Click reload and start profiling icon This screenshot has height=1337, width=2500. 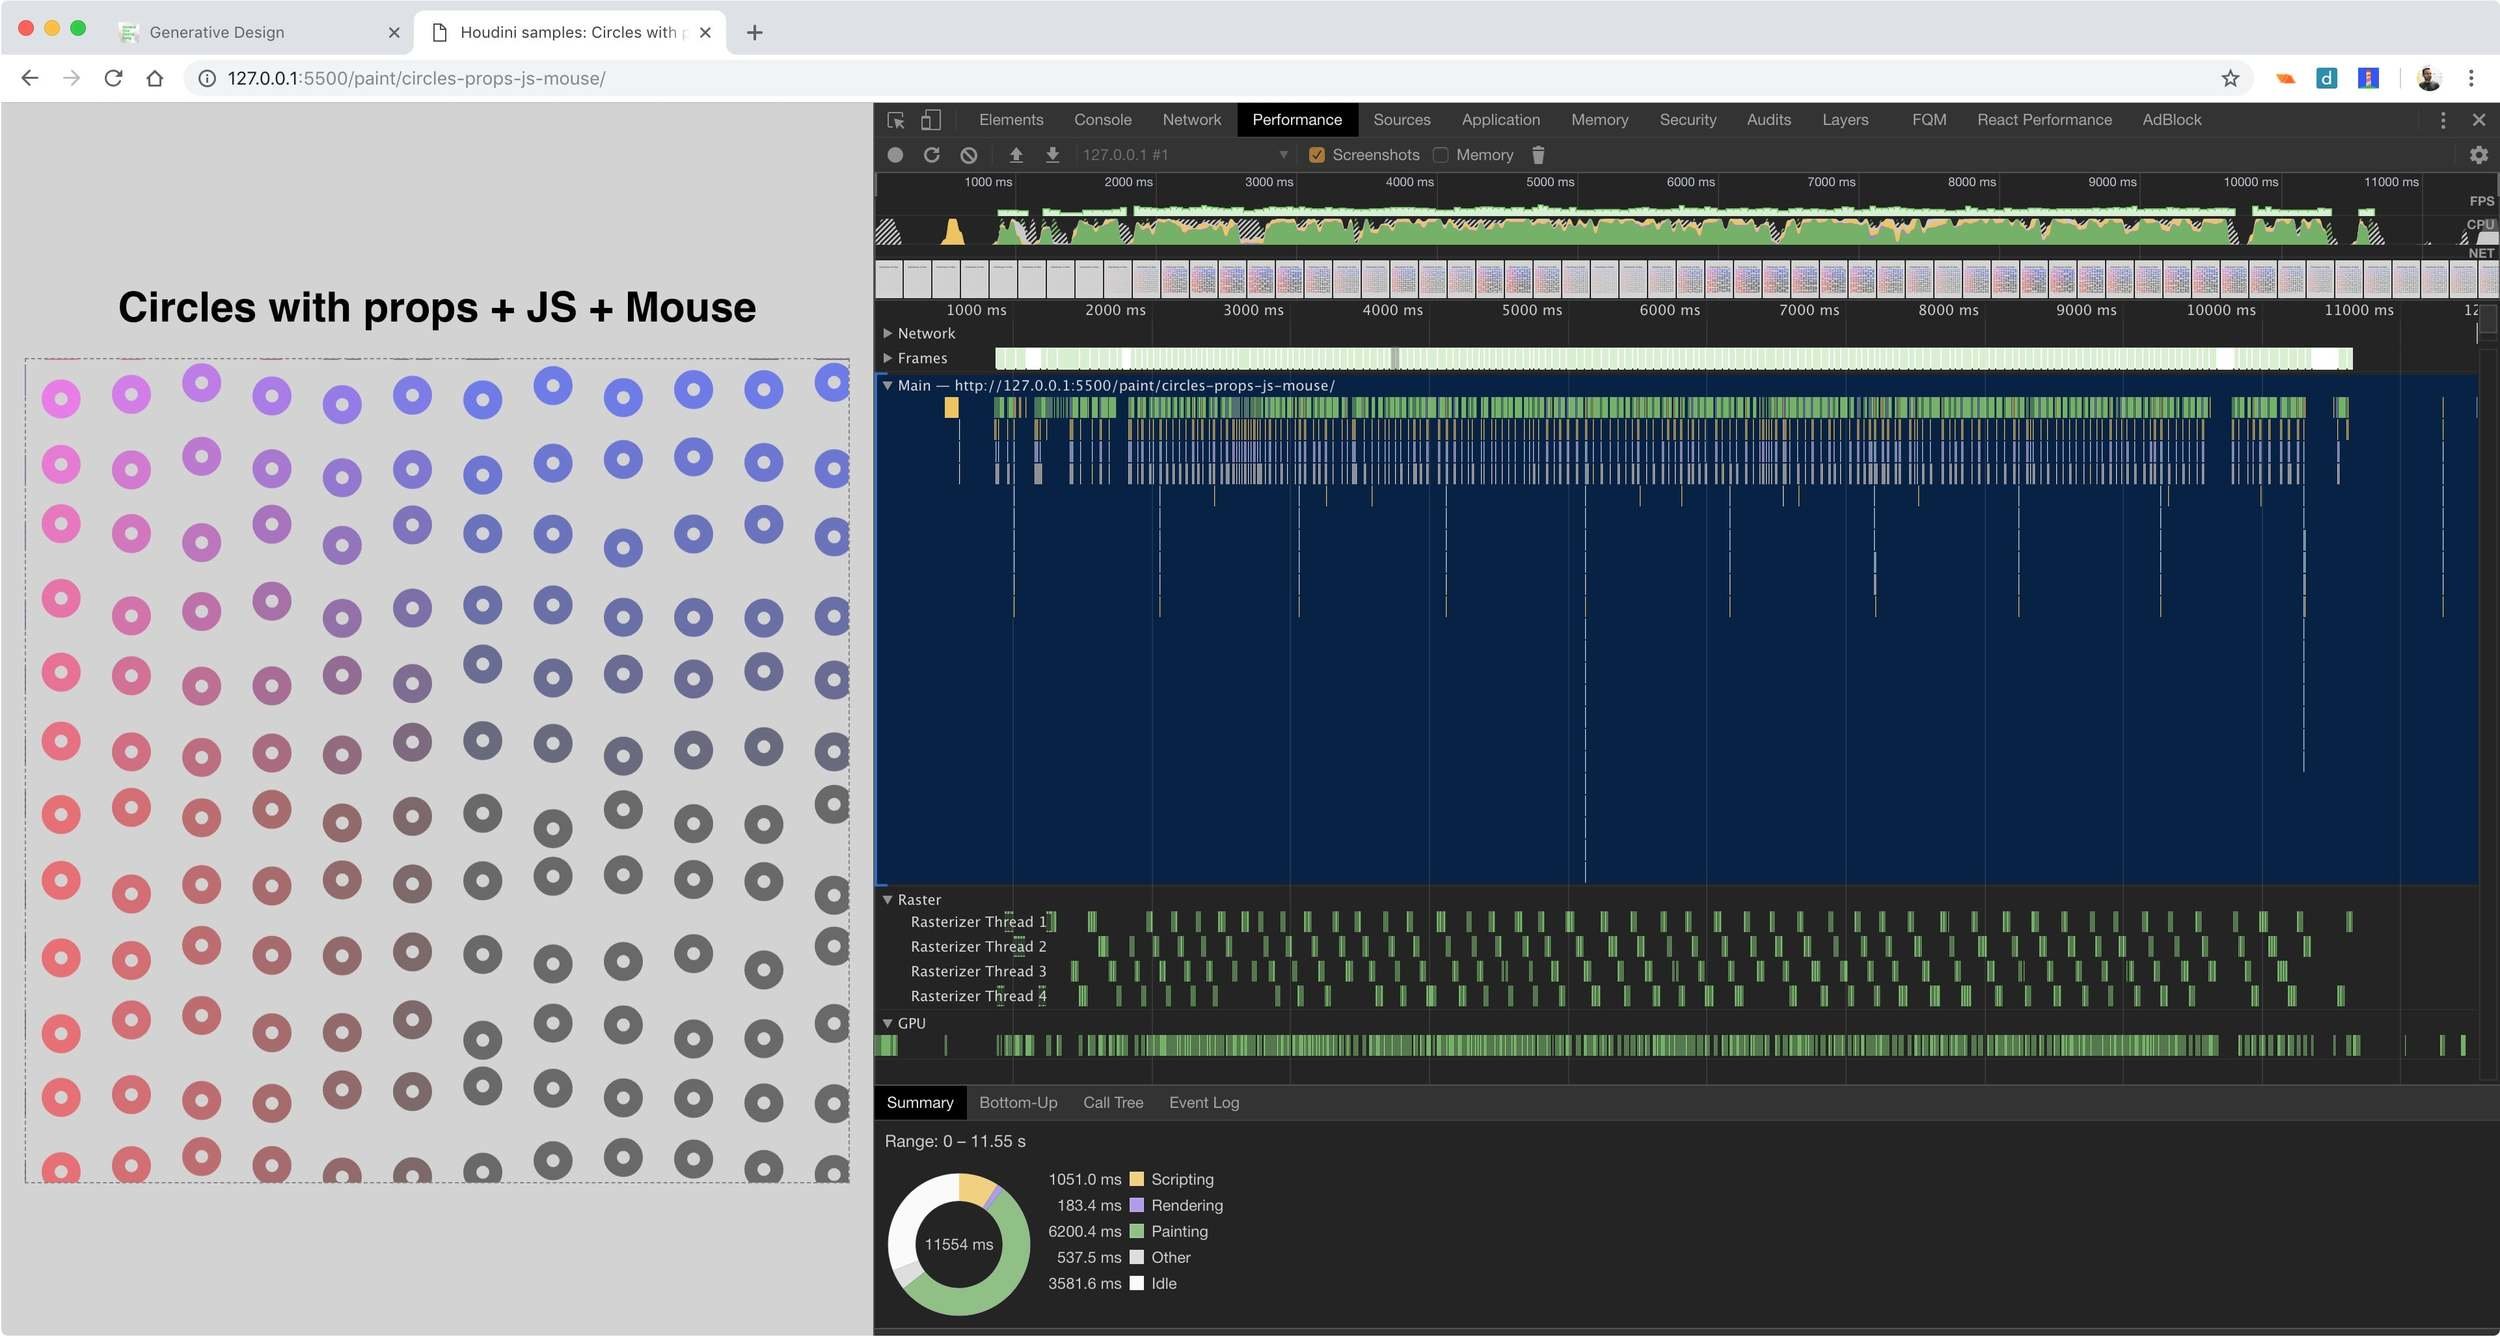tap(931, 155)
